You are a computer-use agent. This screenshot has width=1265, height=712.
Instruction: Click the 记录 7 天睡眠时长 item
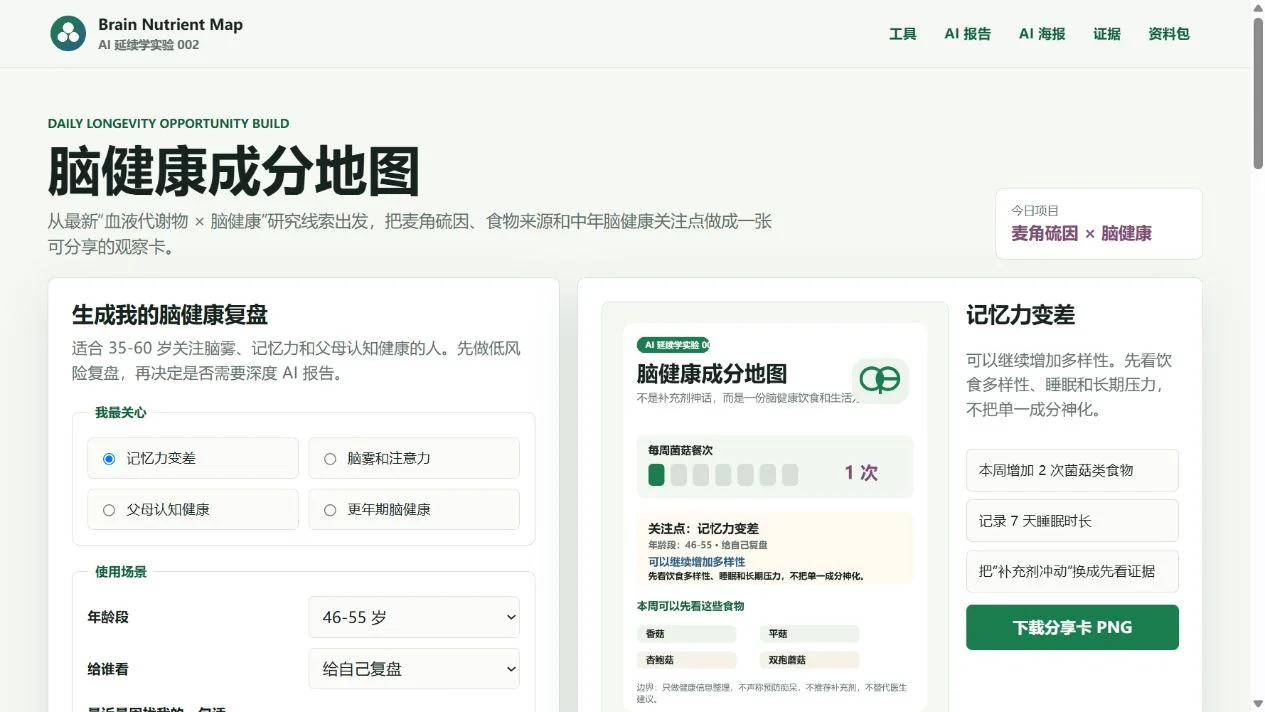(1072, 521)
